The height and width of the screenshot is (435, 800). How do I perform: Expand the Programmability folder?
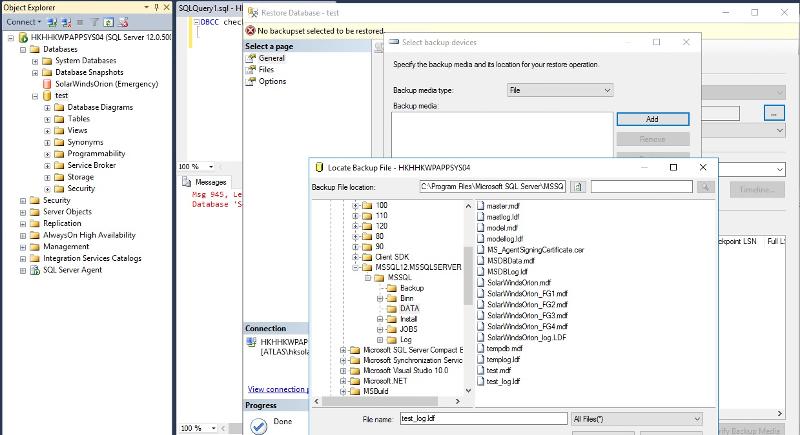(x=47, y=154)
